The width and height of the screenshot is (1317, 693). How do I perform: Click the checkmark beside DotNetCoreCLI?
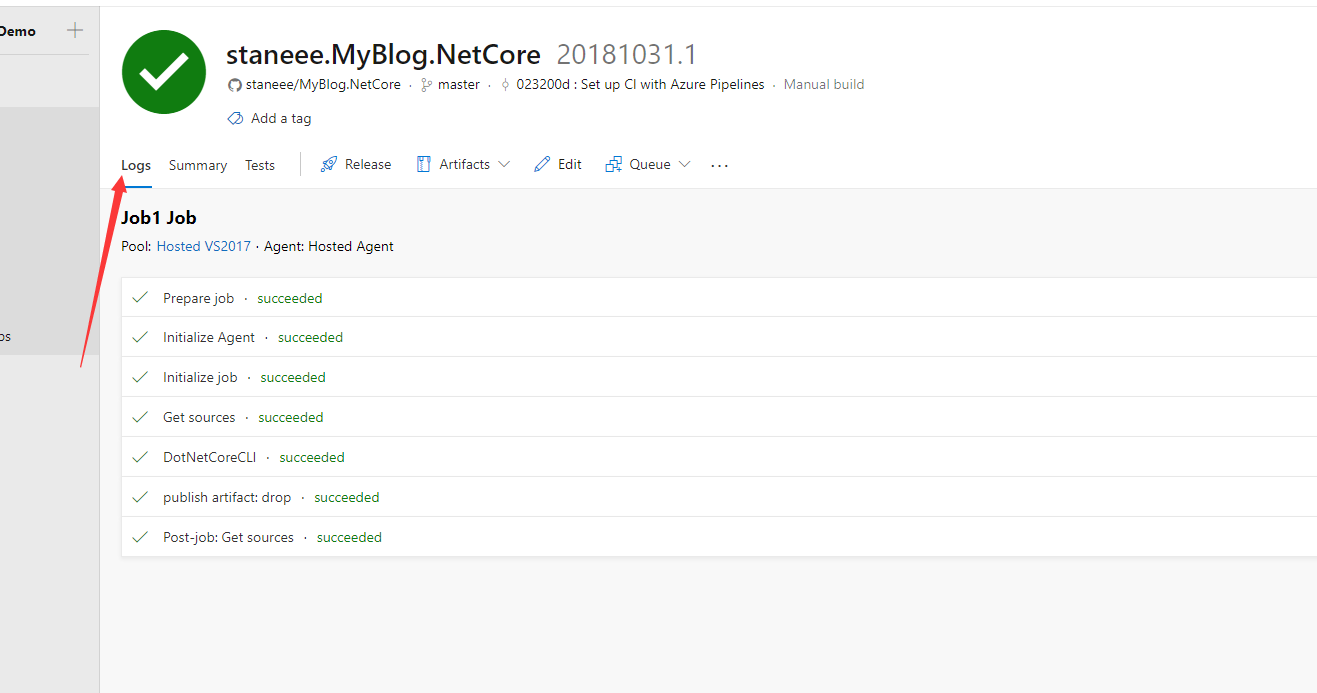[140, 457]
